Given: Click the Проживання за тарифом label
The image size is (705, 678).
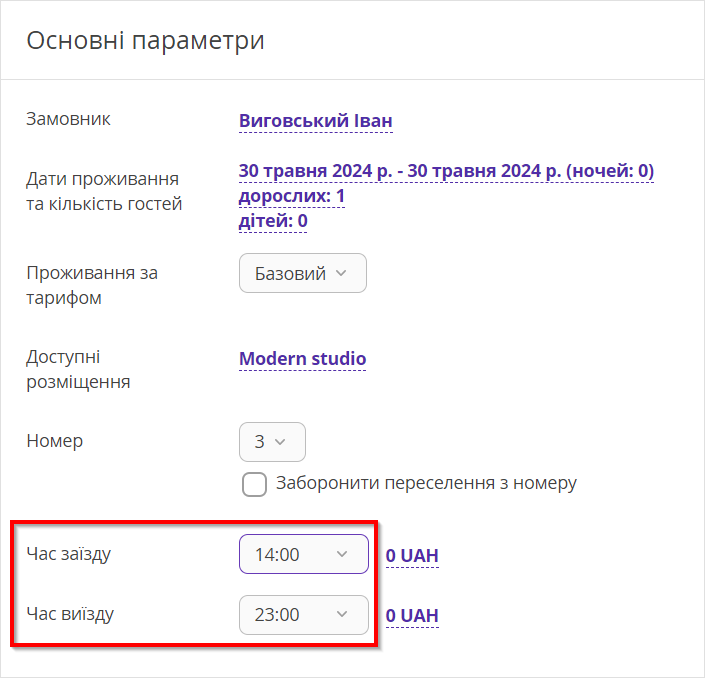Looking at the screenshot, I should pos(92,285).
